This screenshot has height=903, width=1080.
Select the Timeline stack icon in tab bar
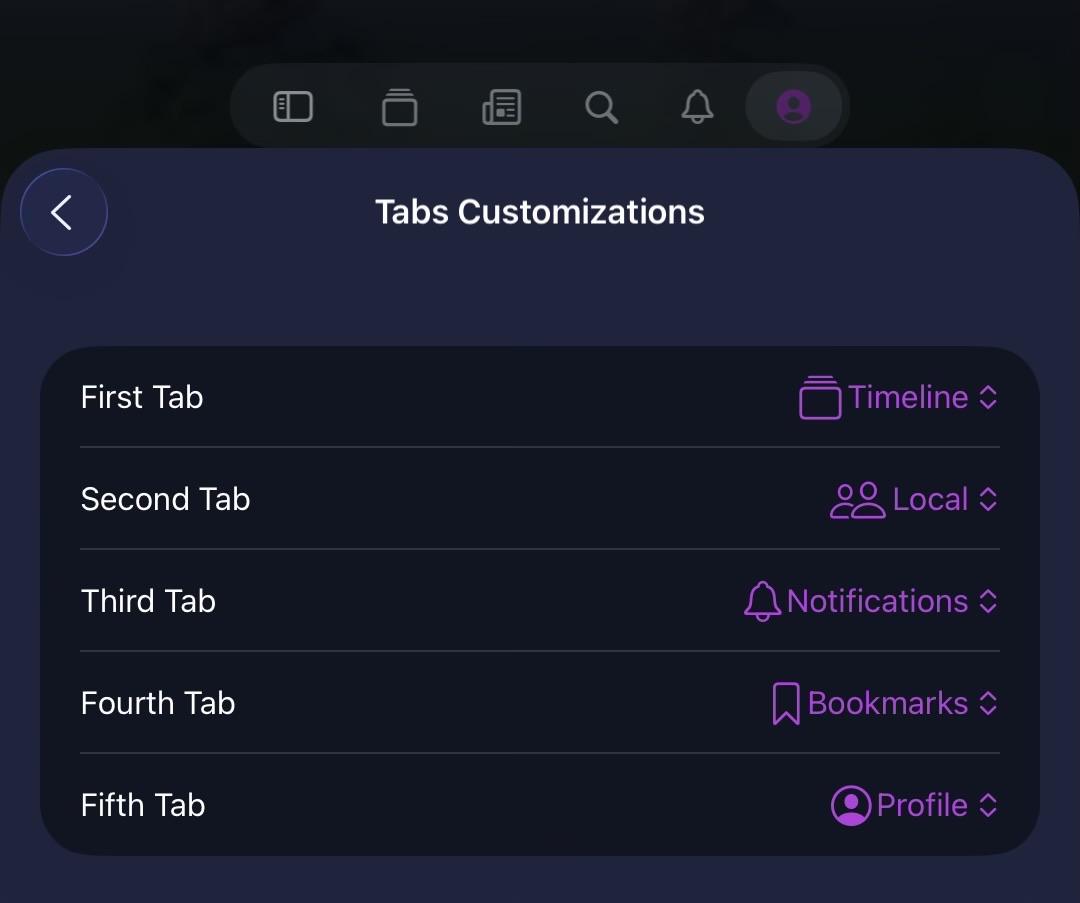[399, 107]
